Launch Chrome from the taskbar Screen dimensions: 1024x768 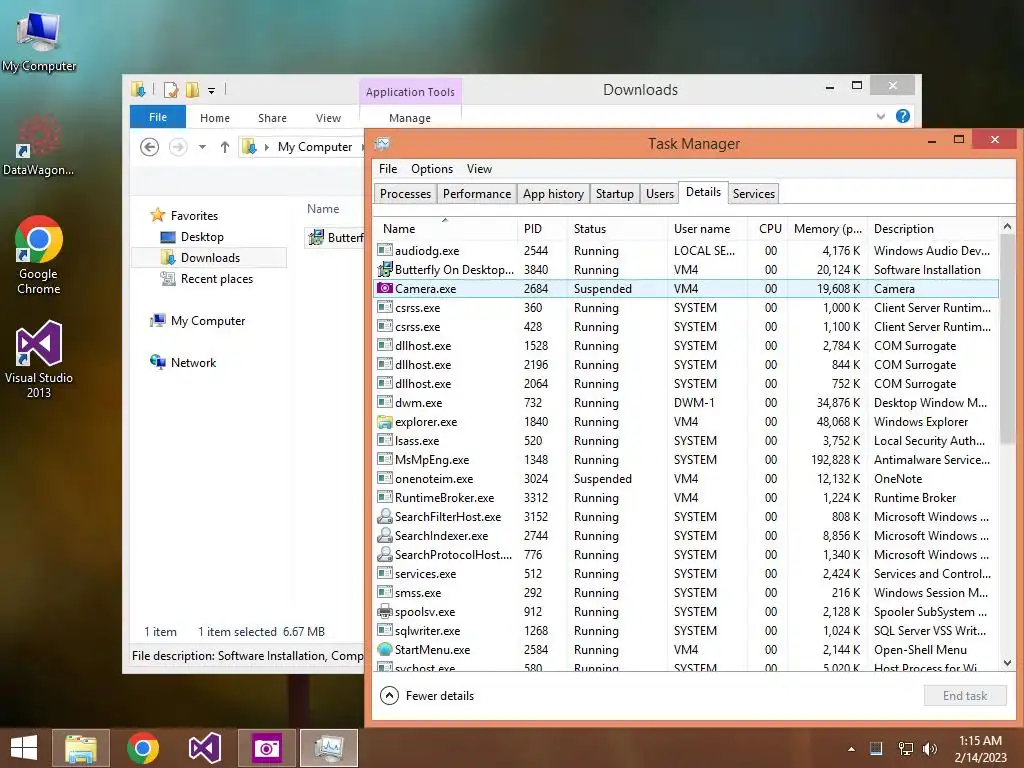pyautogui.click(x=143, y=748)
